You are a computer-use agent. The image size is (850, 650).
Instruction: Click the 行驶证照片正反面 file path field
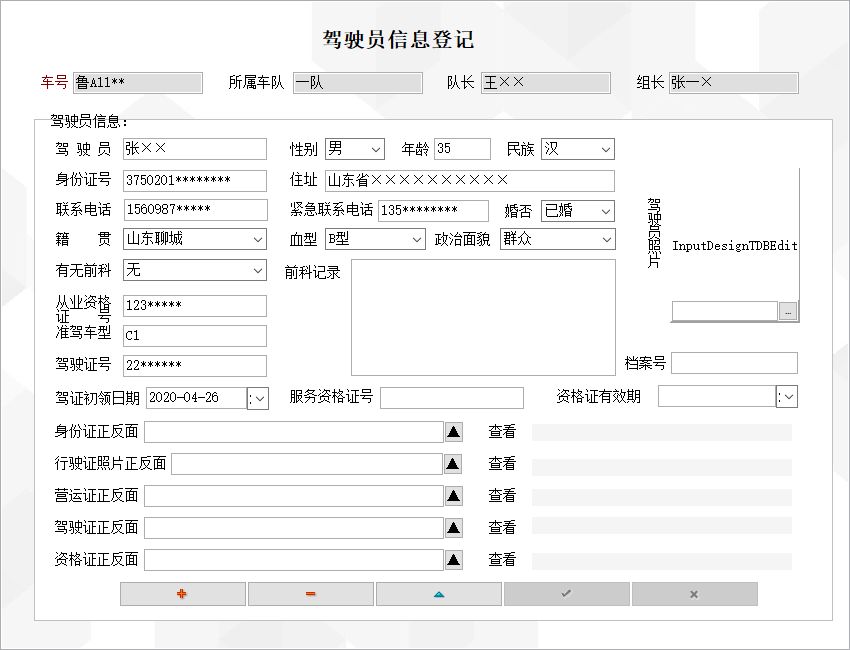click(x=307, y=464)
